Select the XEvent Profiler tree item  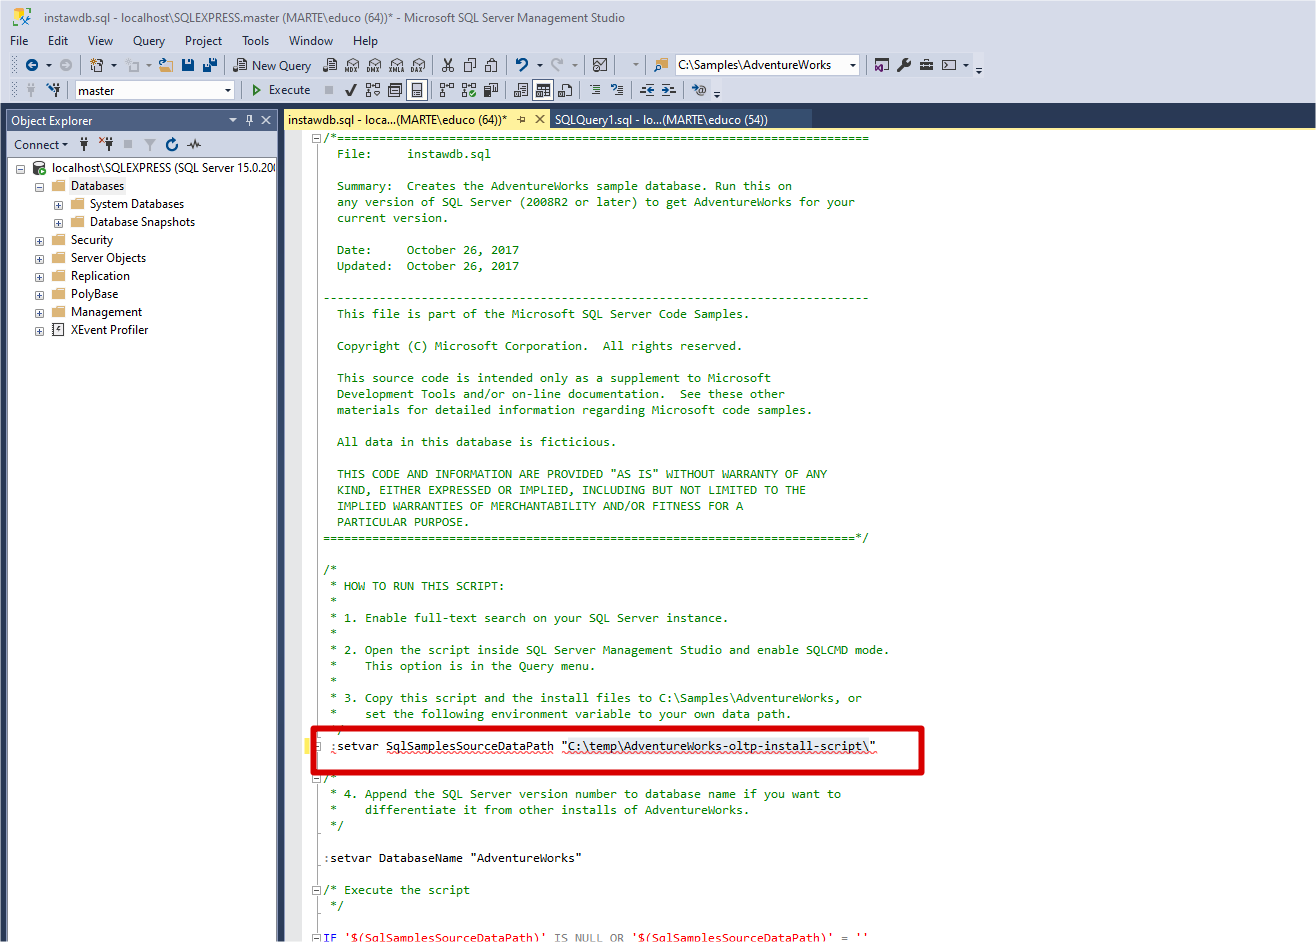coord(109,330)
